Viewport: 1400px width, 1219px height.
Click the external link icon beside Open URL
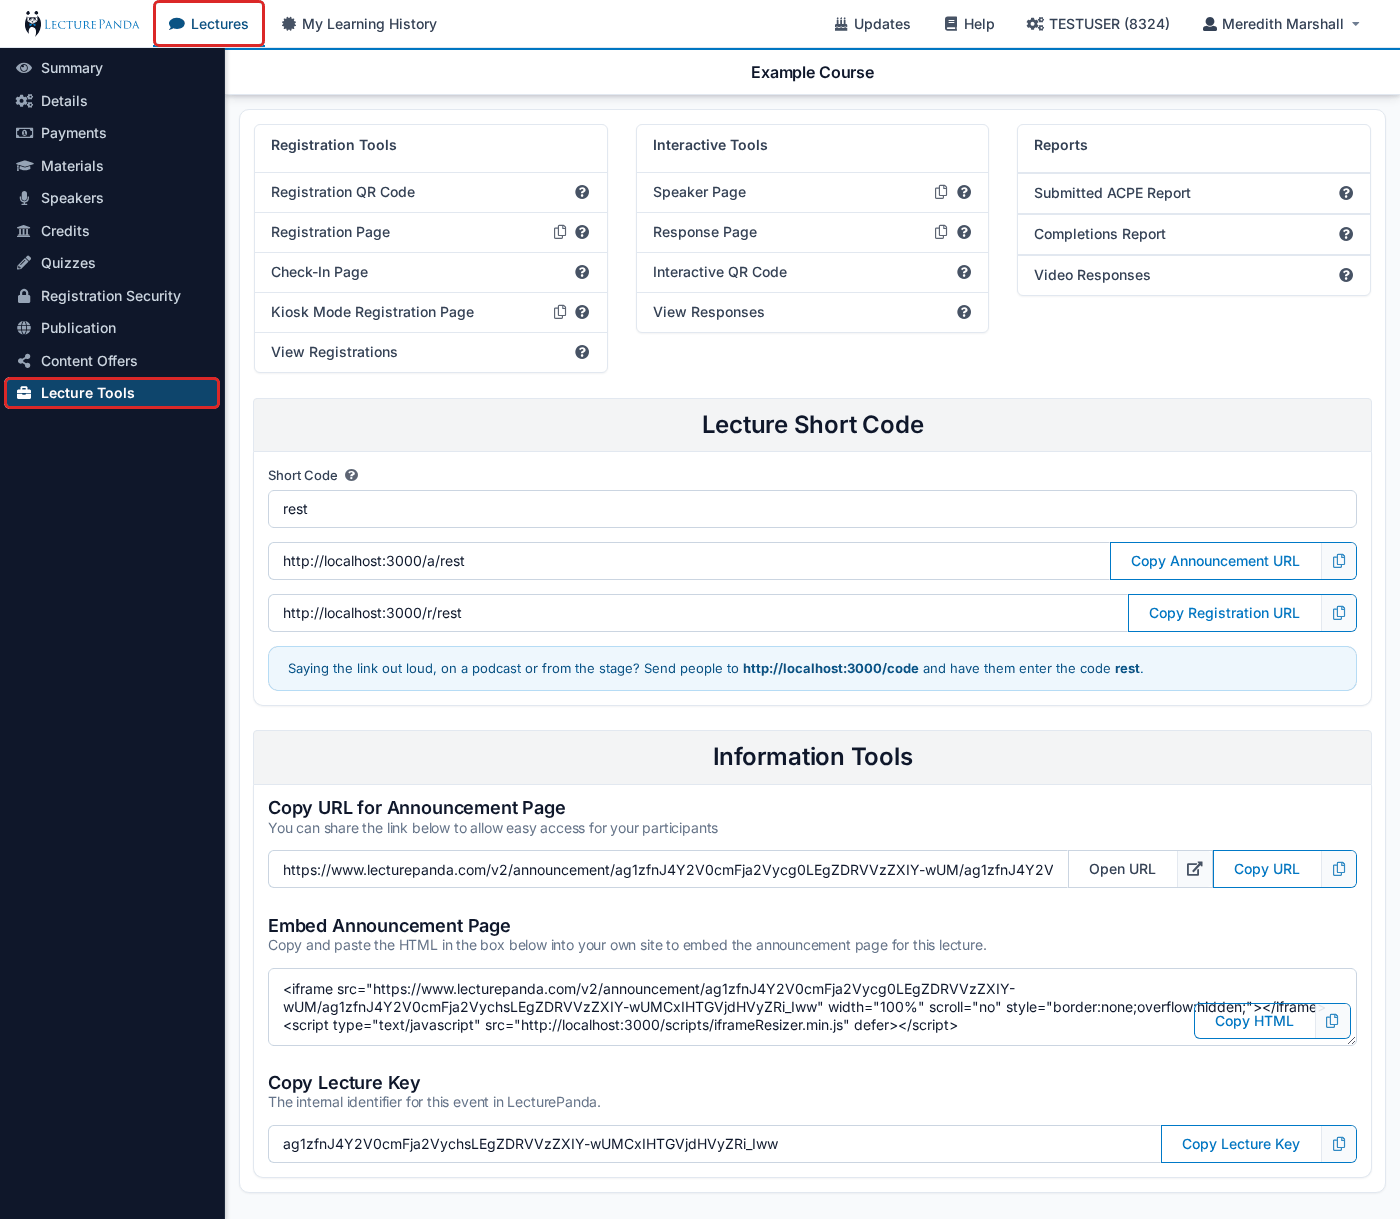(x=1194, y=869)
